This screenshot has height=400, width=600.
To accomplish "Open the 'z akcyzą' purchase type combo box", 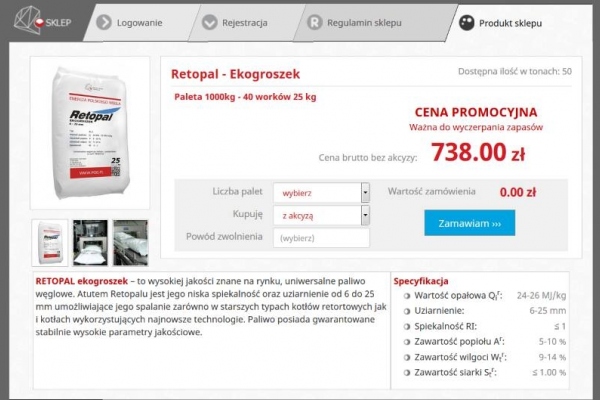I will pyautogui.click(x=321, y=215).
